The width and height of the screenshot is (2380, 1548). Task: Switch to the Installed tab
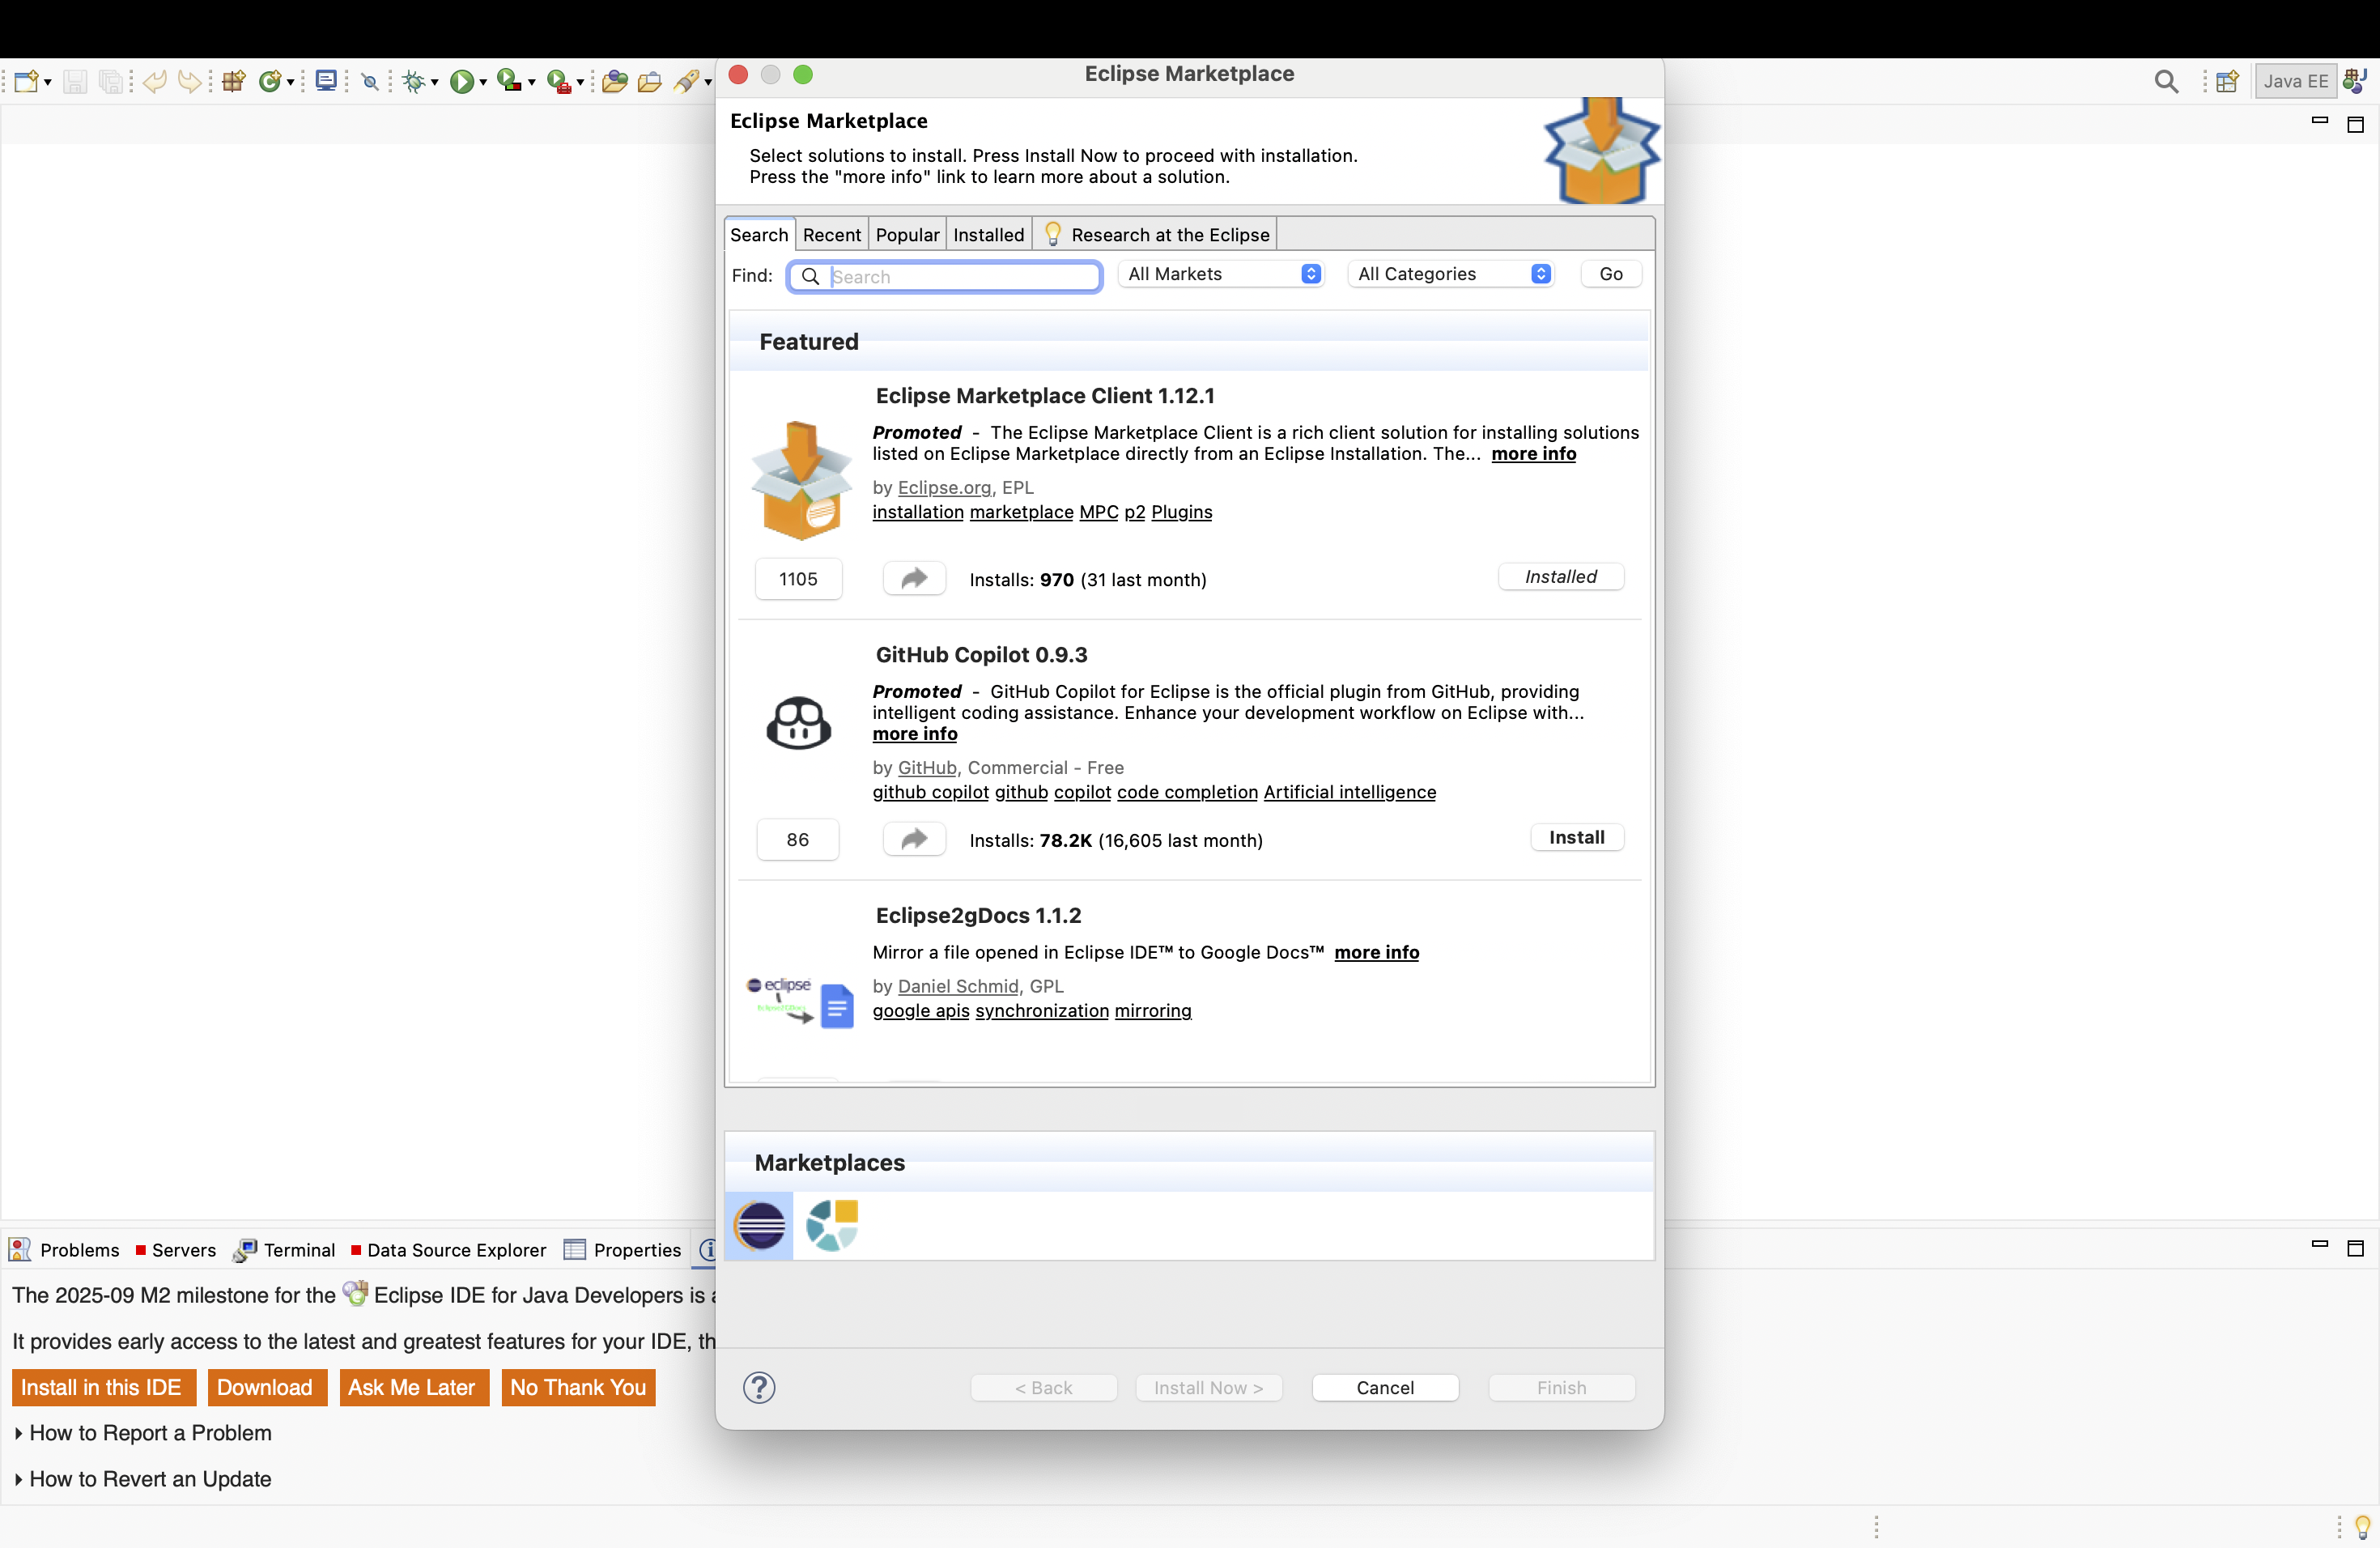tap(988, 235)
